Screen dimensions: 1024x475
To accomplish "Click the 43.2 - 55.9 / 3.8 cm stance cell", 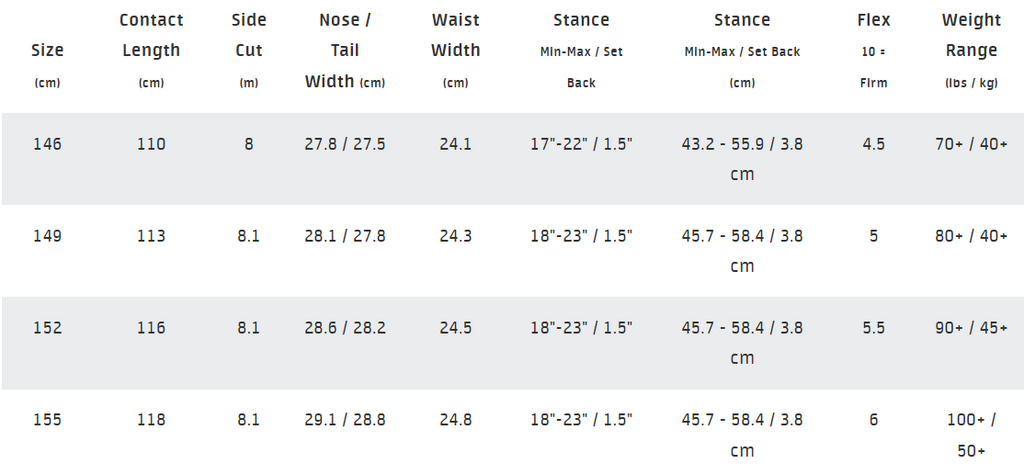I will [x=742, y=159].
